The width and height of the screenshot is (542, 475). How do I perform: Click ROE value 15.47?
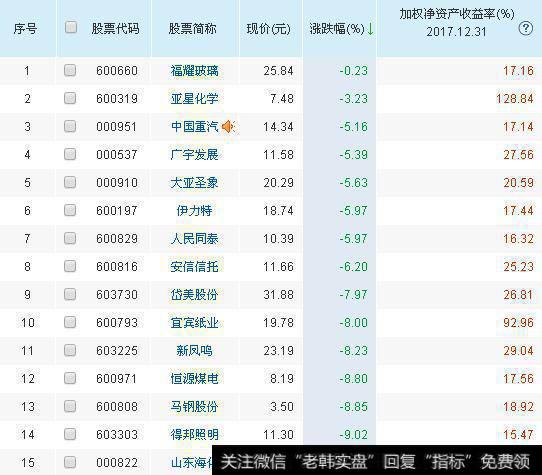518,435
